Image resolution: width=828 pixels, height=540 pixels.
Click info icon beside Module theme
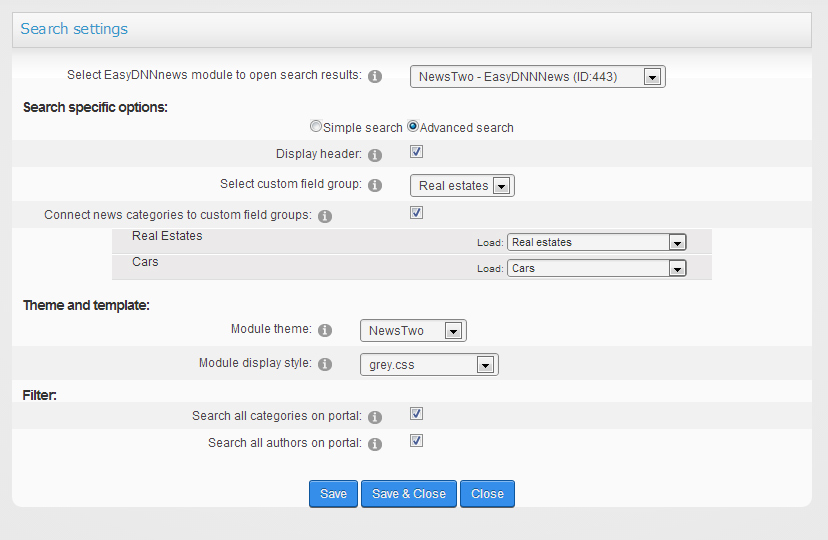coord(325,330)
